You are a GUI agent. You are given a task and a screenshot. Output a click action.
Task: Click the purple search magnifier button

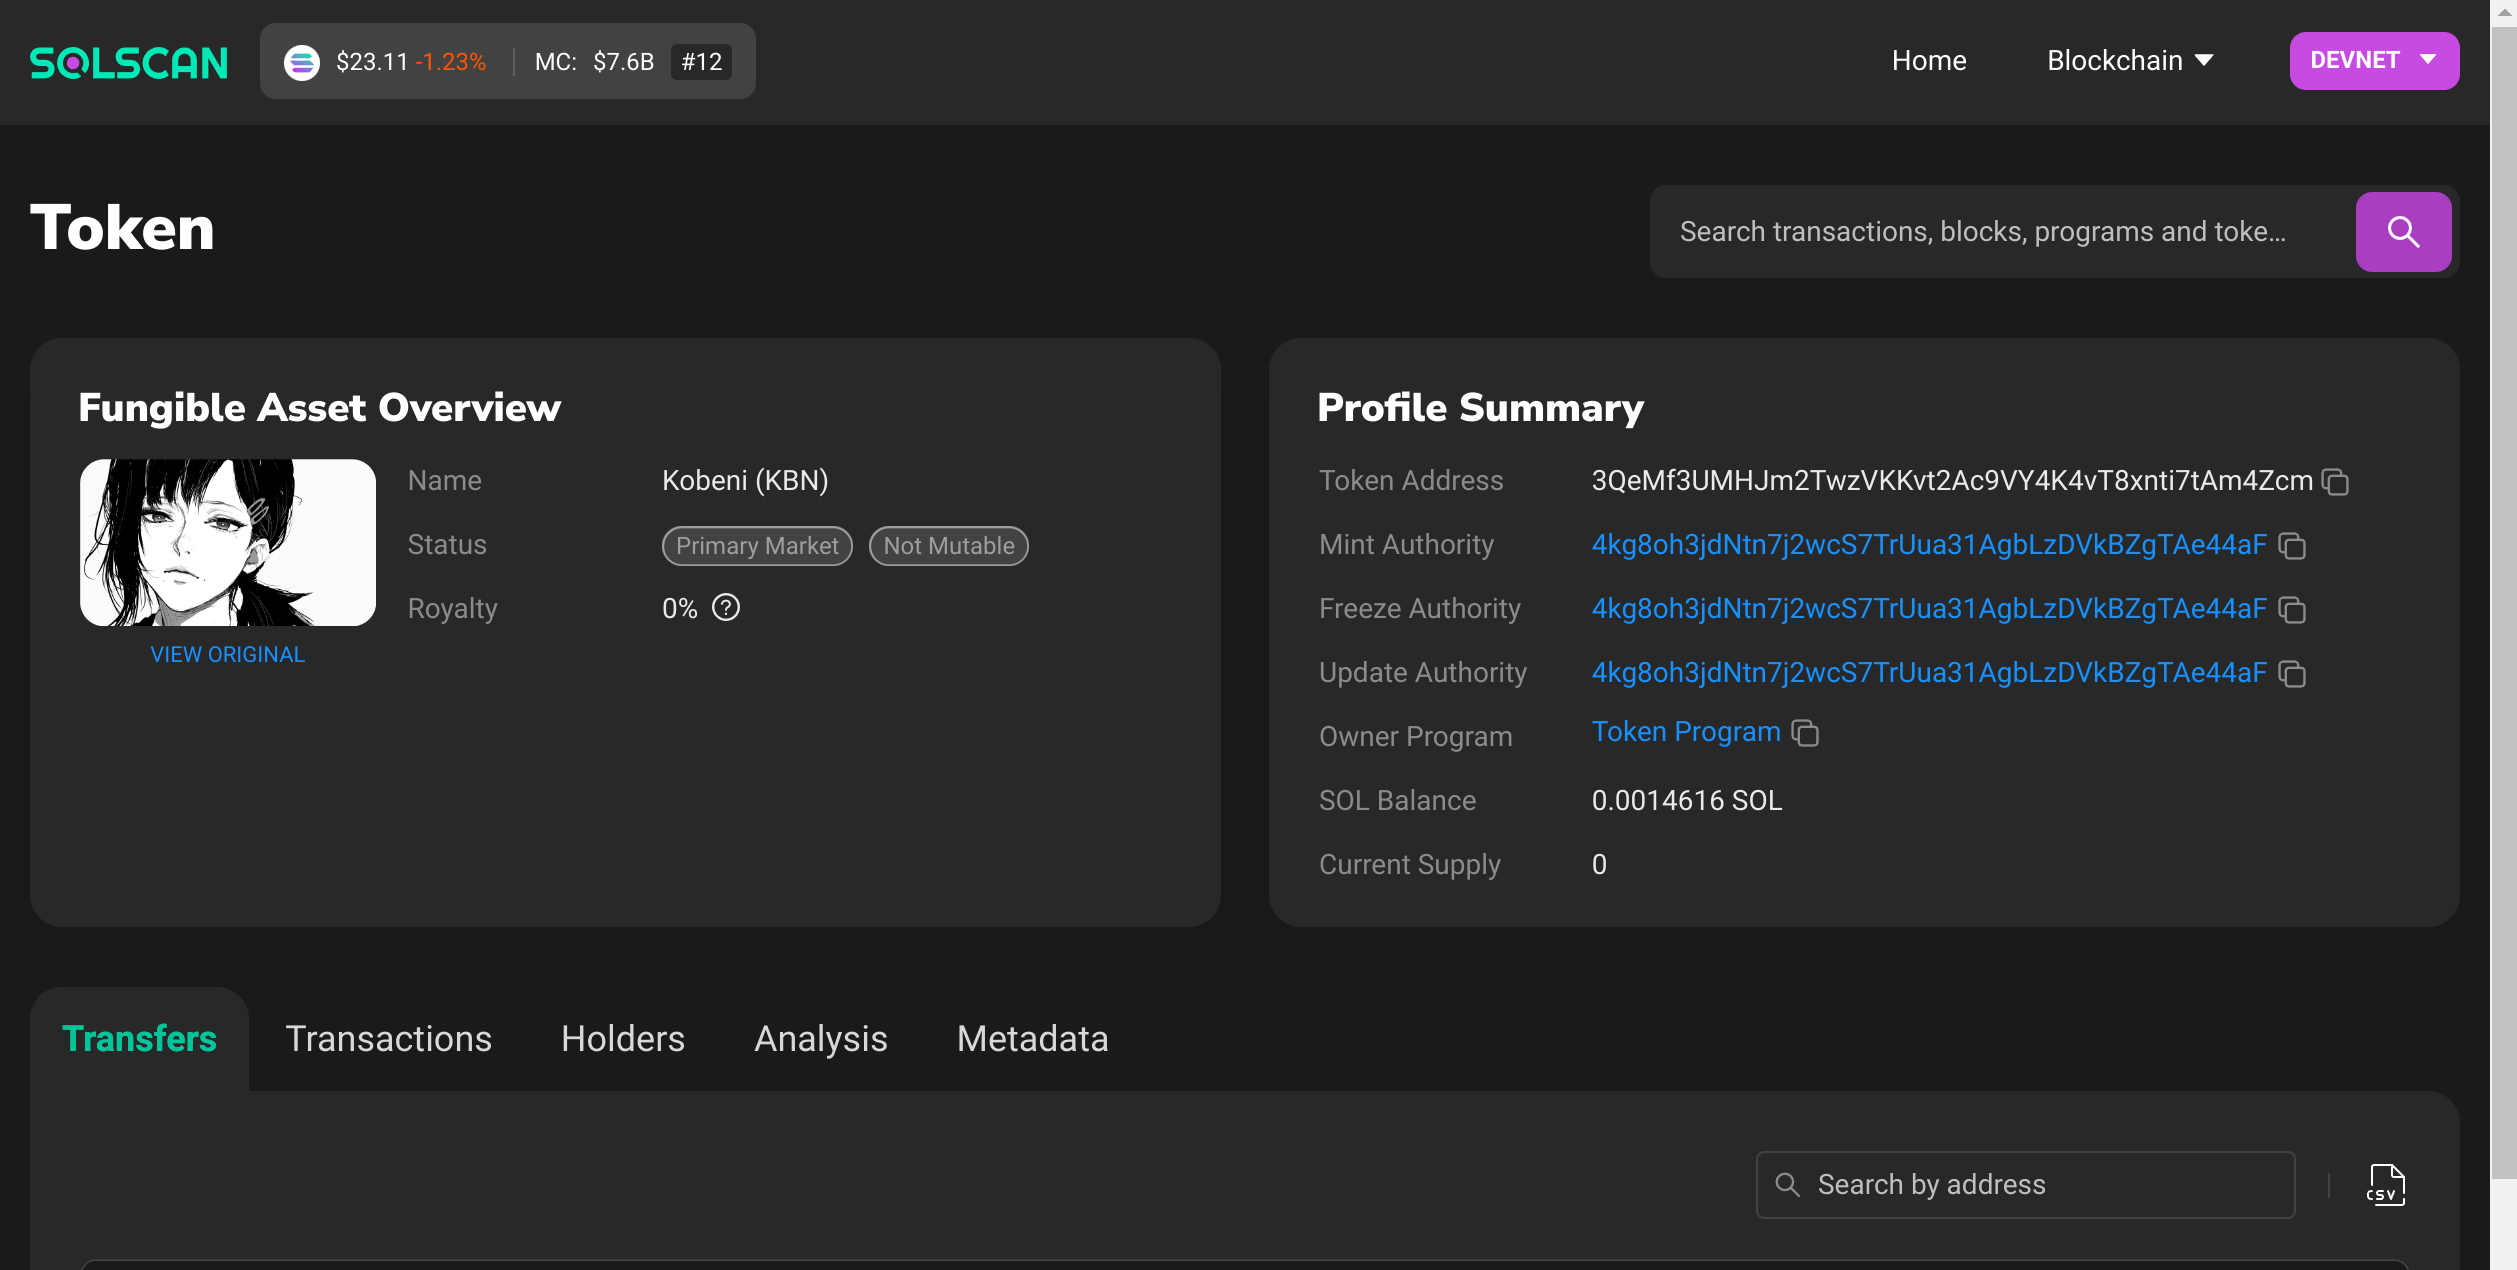click(2403, 231)
